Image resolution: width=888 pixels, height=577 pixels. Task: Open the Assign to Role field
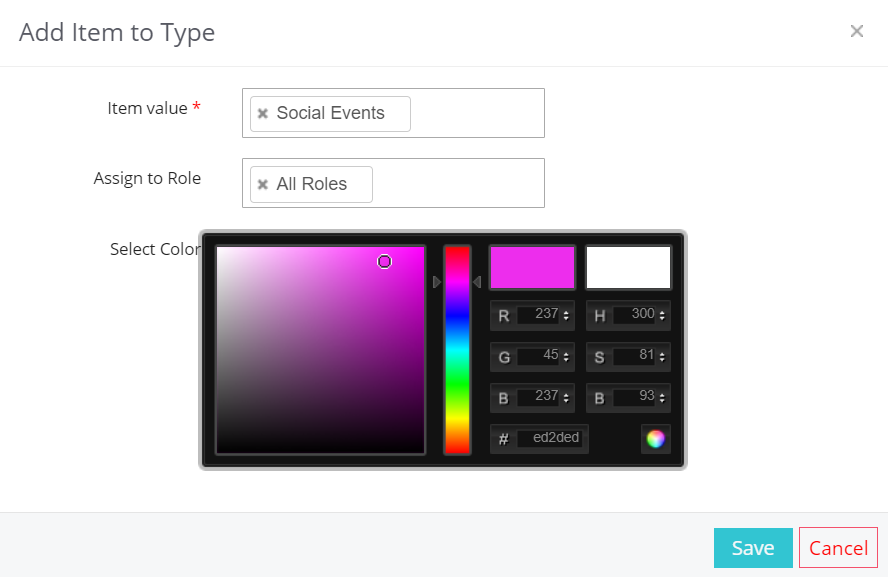[458, 183]
